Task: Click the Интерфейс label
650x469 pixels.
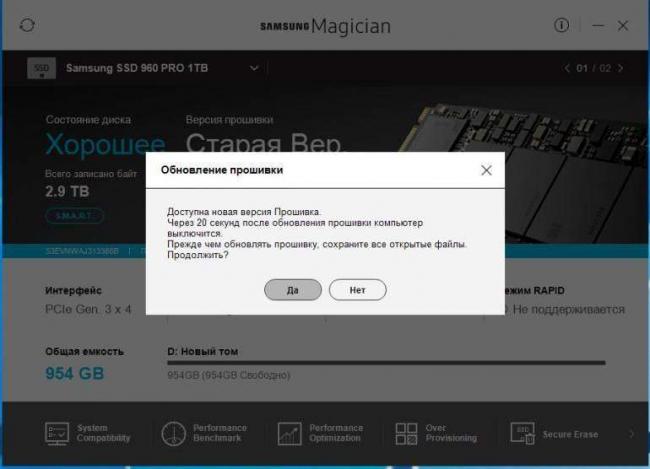Action: [x=73, y=291]
